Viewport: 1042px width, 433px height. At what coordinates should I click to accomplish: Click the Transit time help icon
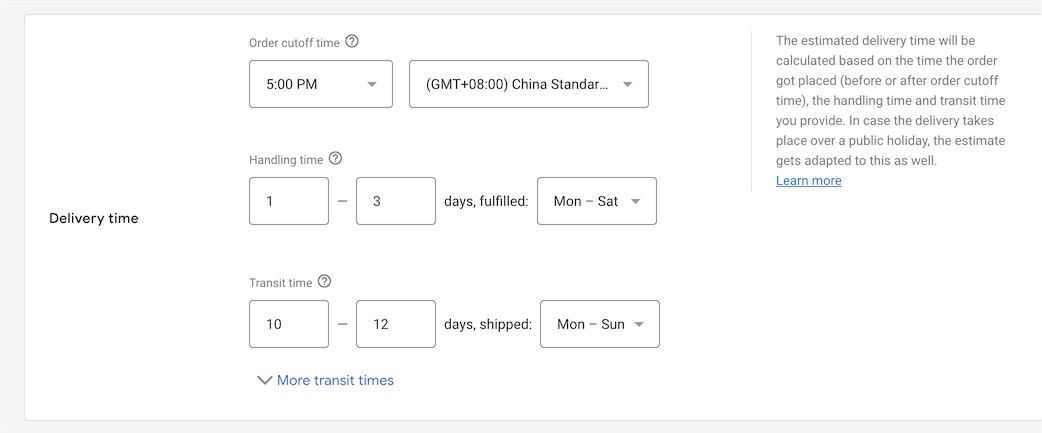coord(324,282)
